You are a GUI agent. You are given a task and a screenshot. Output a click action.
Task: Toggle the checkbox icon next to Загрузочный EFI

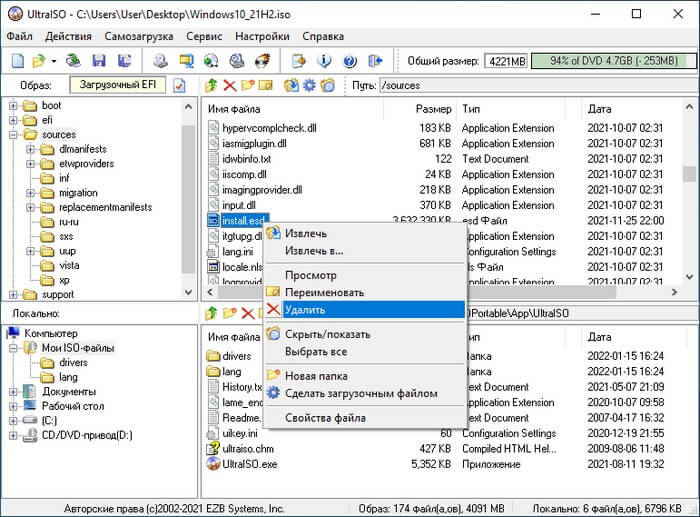(180, 86)
